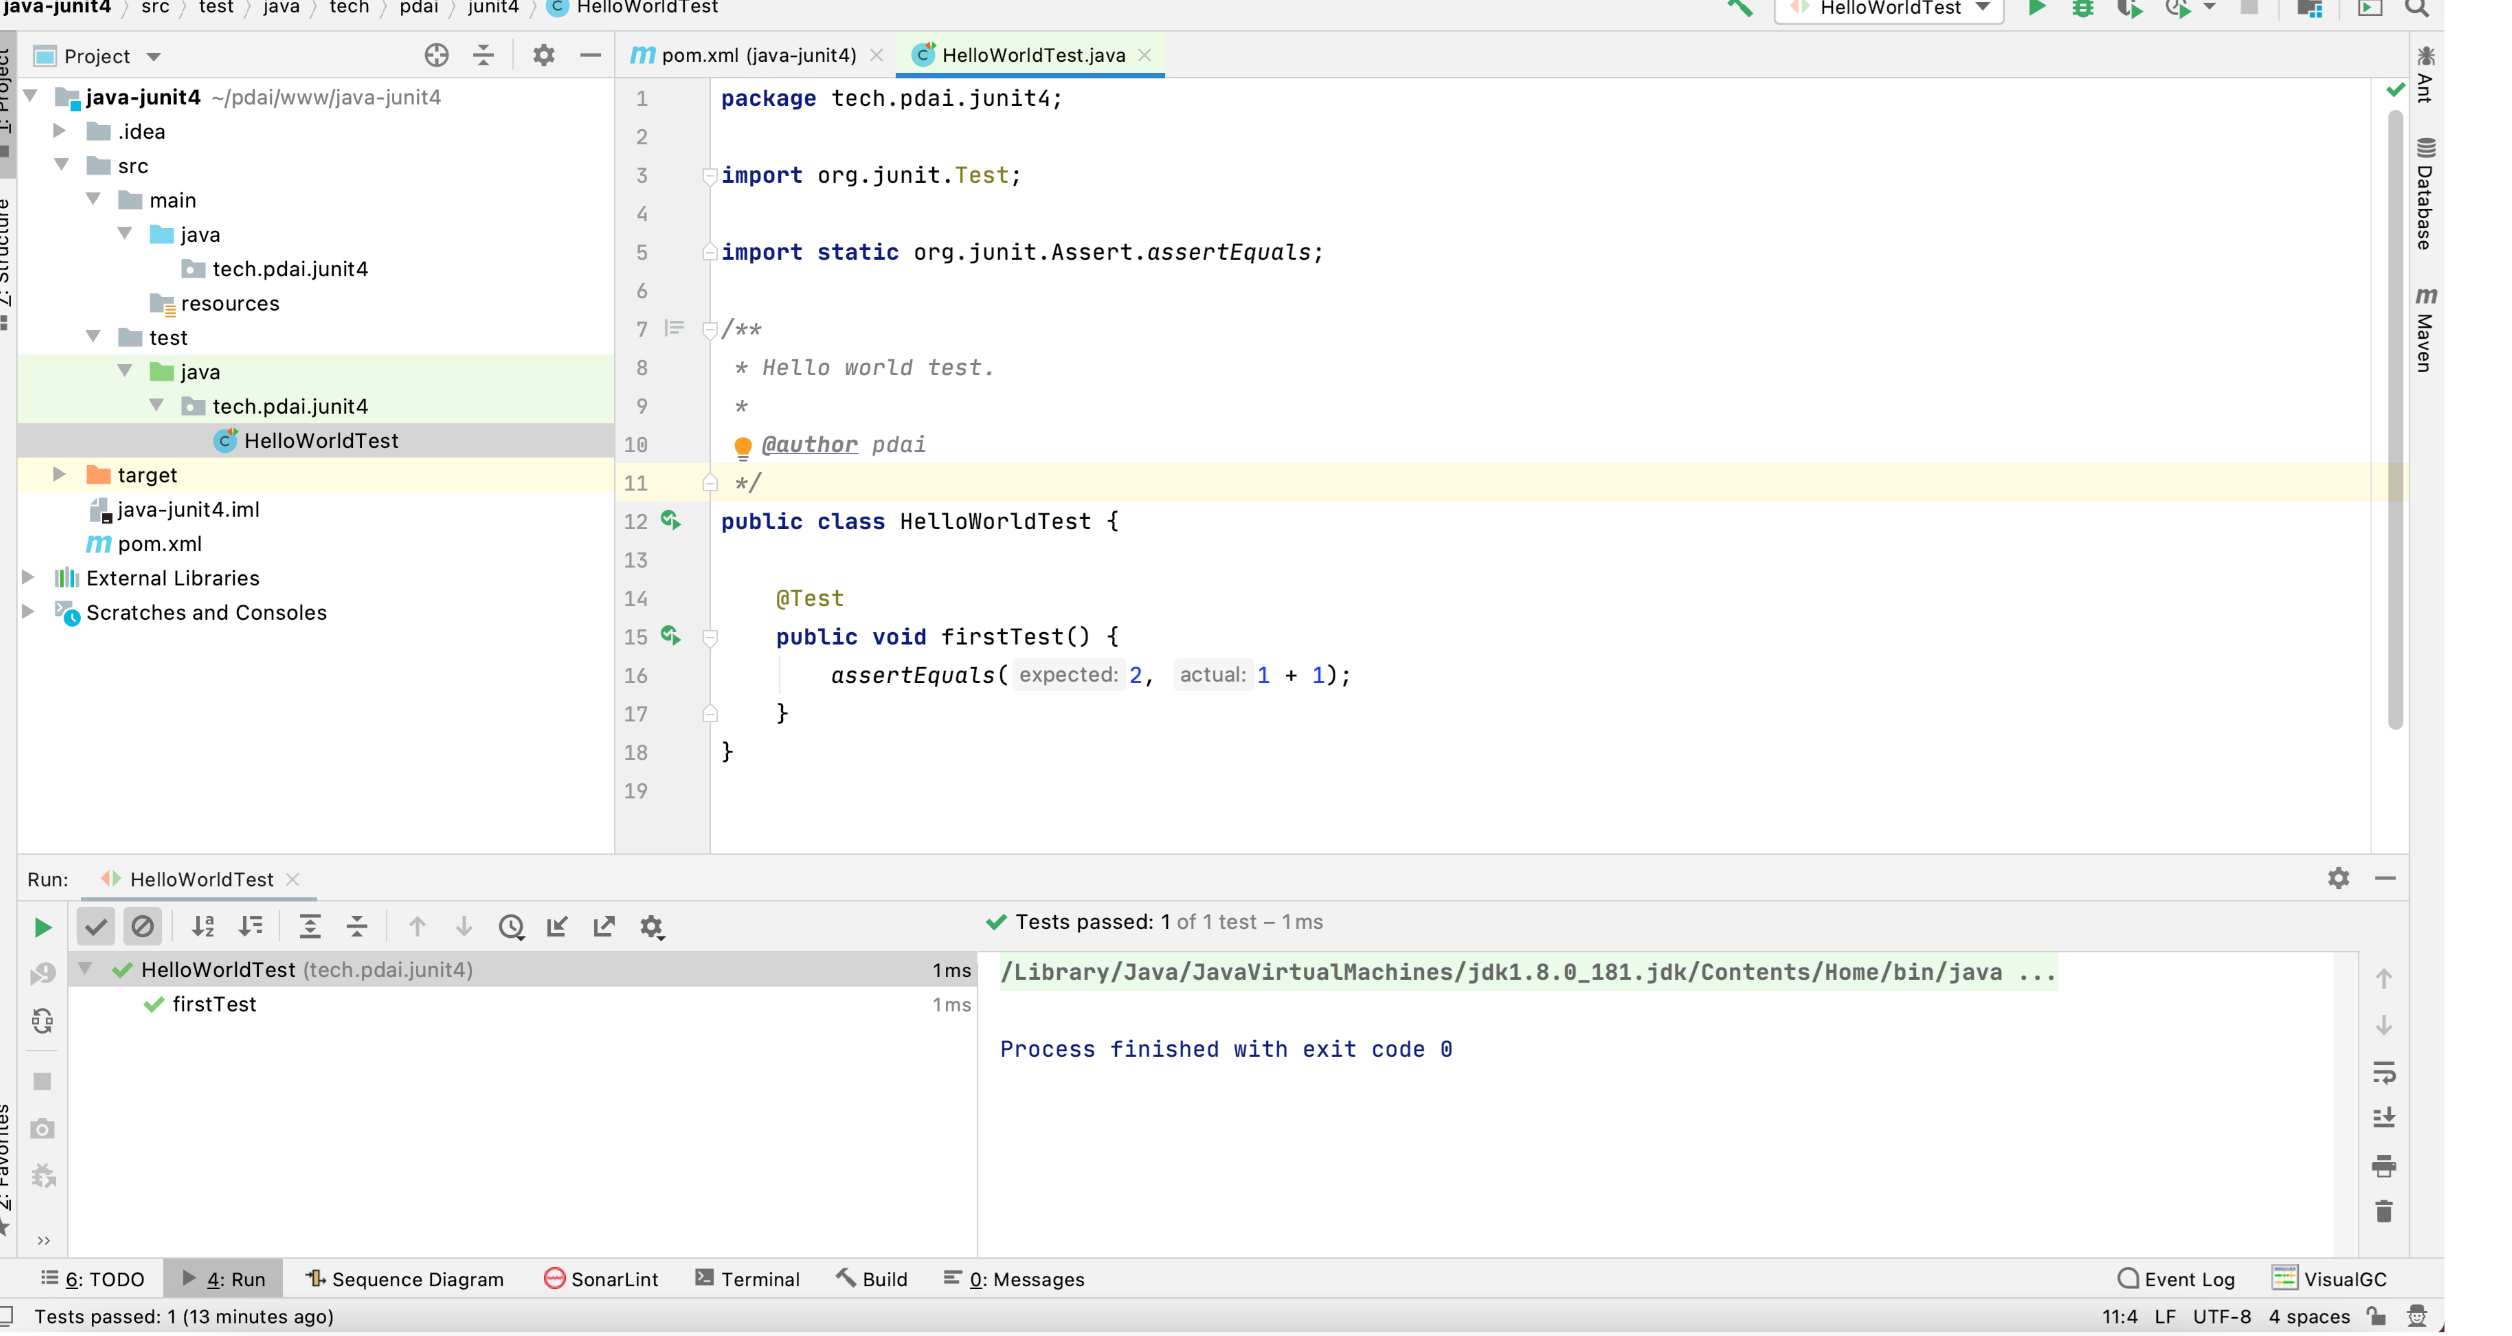This screenshot has width=2512, height=1336.
Task: Open test runner settings gear icon
Action: coord(652,927)
